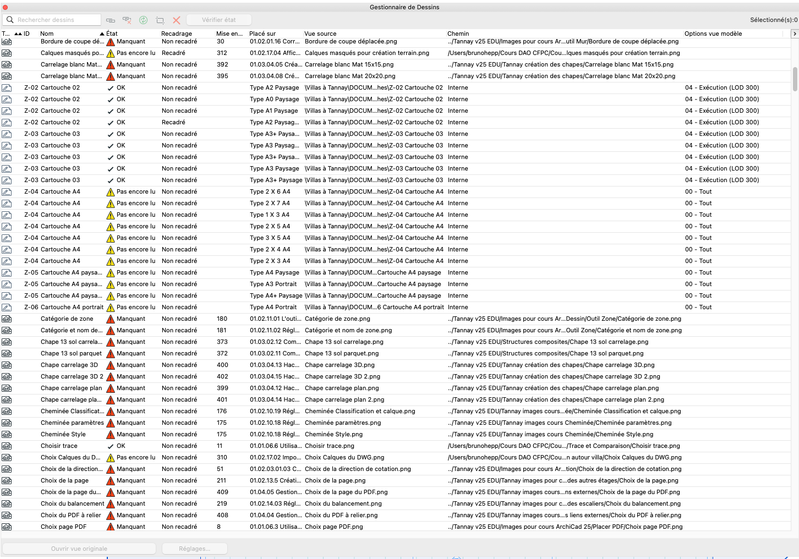
Task: Click the Réglages... button
Action: (195, 549)
